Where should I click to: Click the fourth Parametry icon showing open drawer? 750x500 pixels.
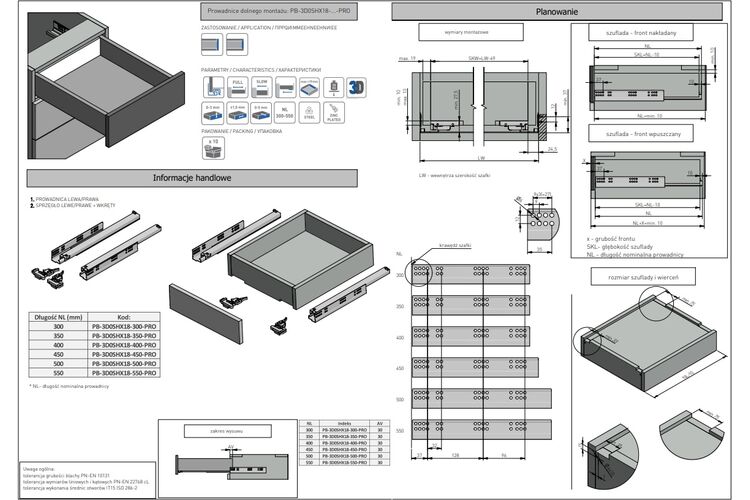(286, 88)
